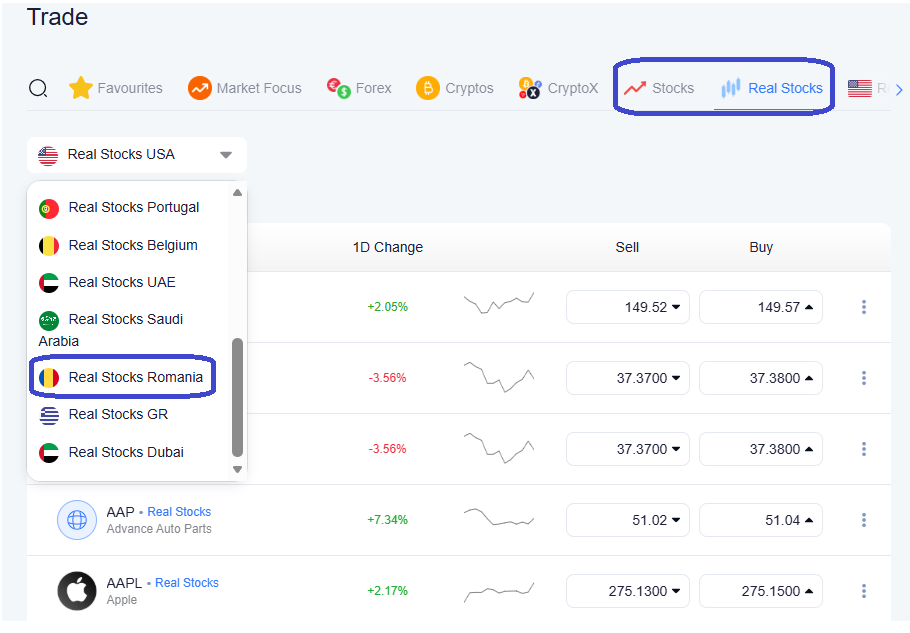
Task: Click the Real Stocks link beside Apple
Action: (x=186, y=582)
